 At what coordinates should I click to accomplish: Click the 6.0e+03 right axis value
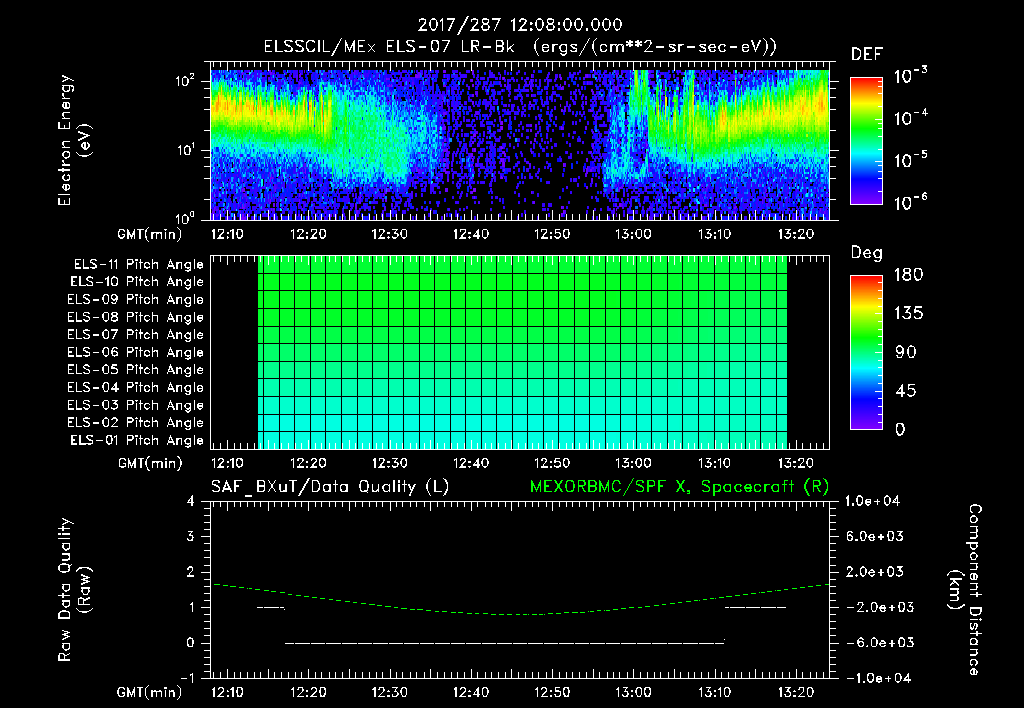(x=875, y=536)
